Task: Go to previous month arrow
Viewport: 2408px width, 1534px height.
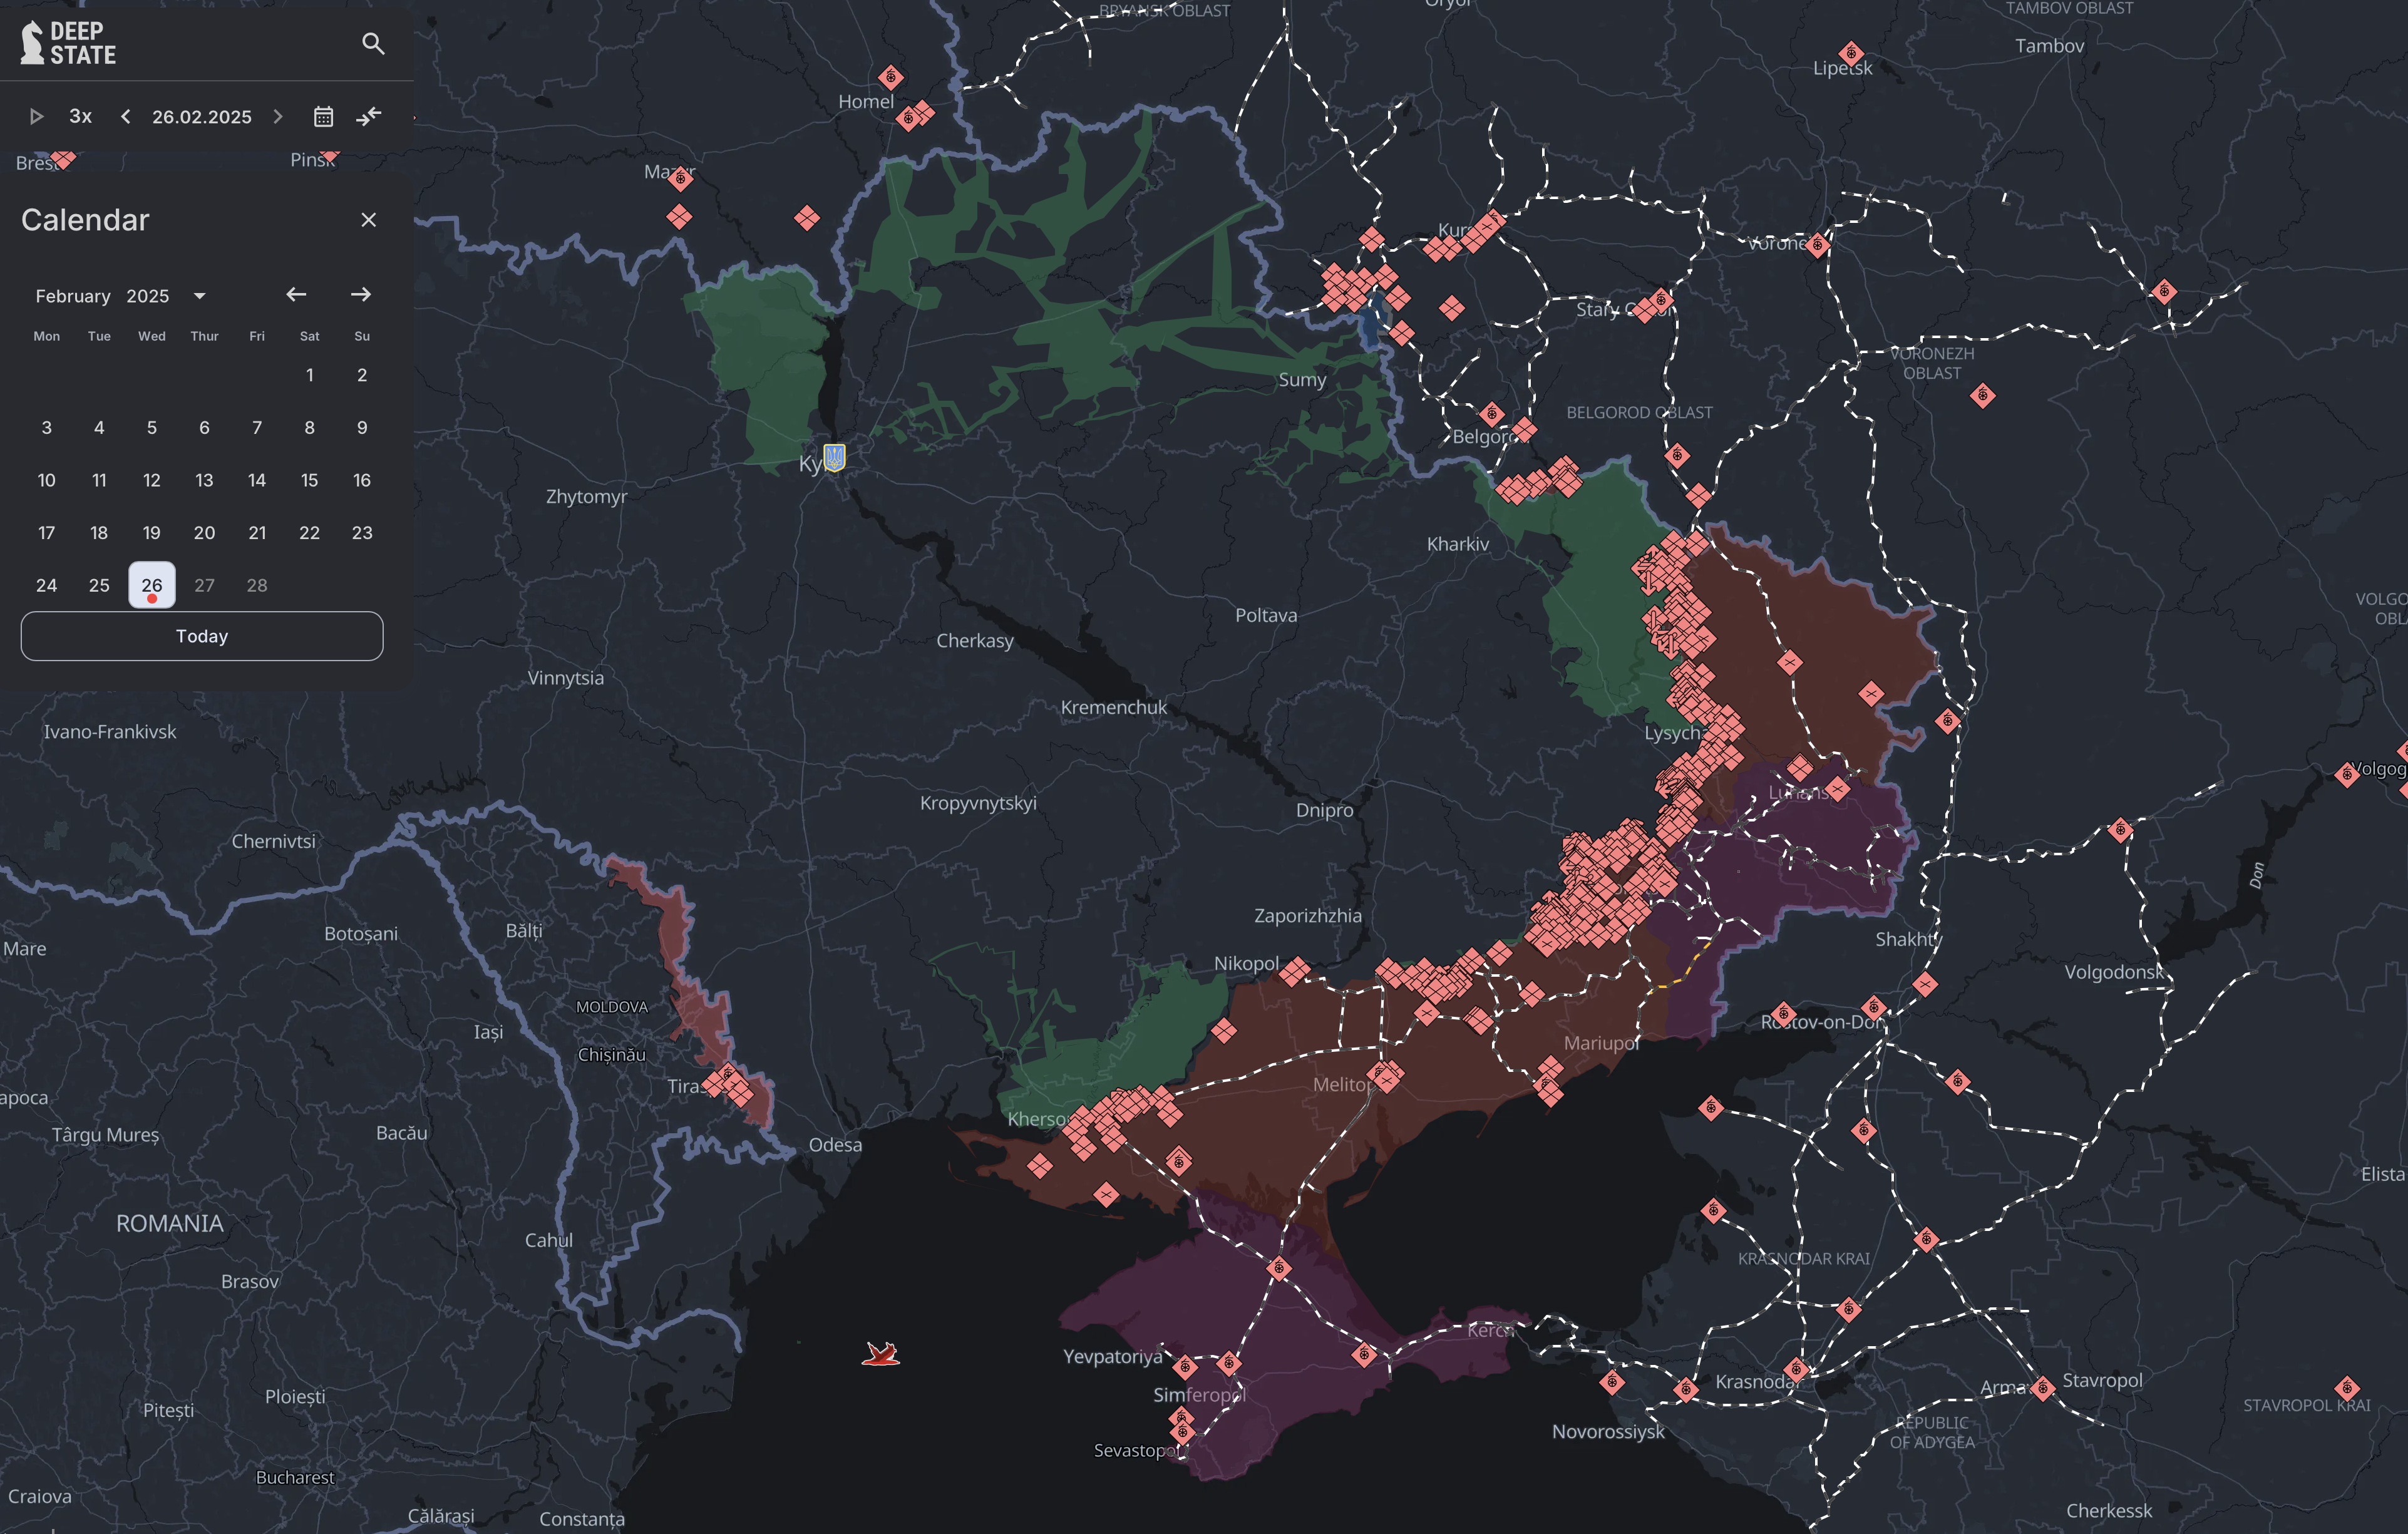Action: tap(296, 294)
